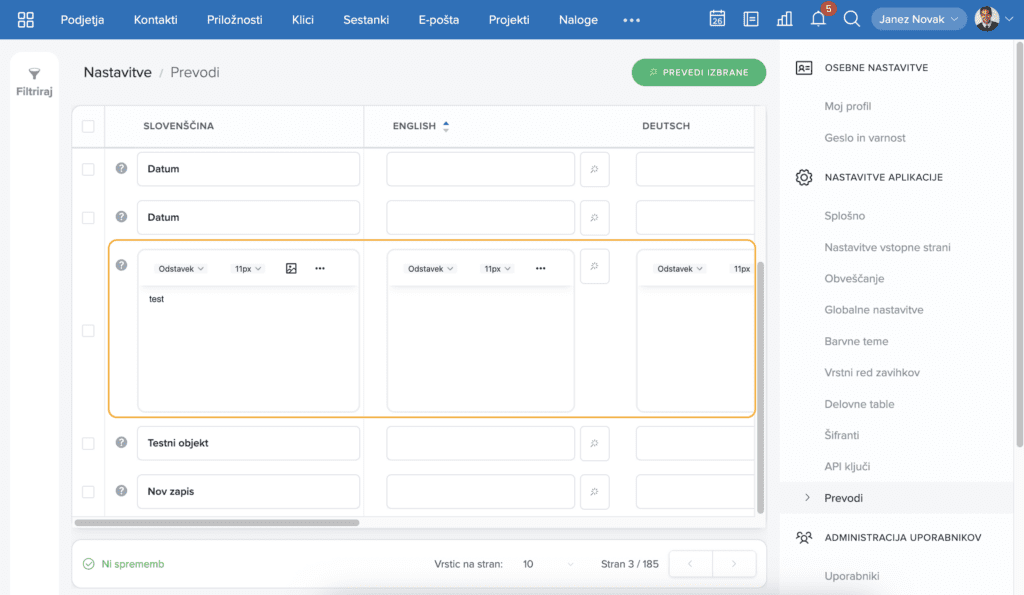Image resolution: width=1024 pixels, height=595 pixels.
Task: Click the translate icon beside the Nov zapis row
Action: 594,492
